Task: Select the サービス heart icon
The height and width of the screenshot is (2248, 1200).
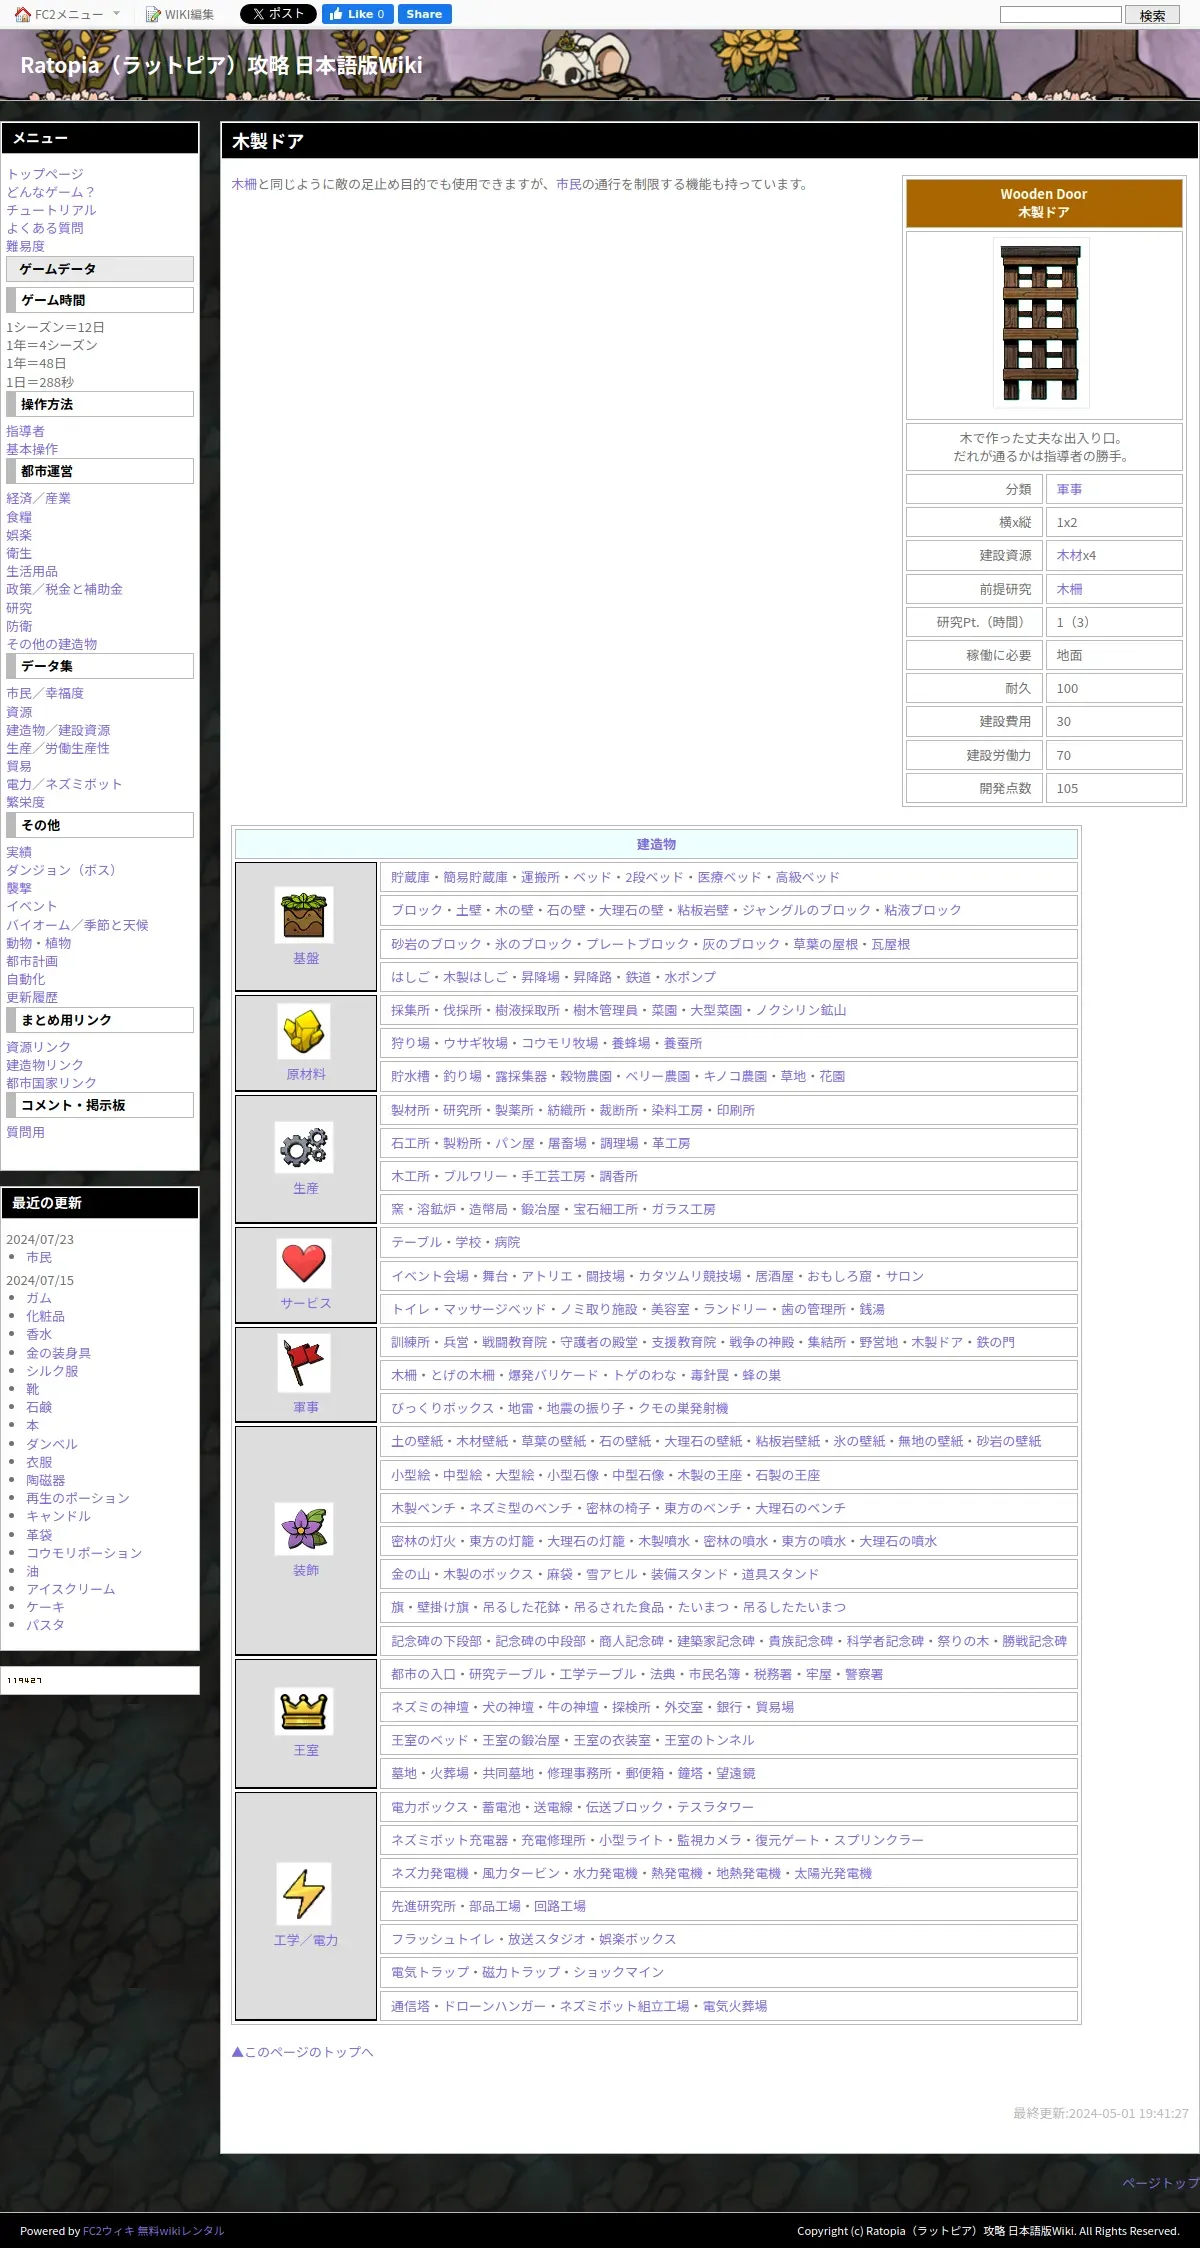Action: coord(304,1262)
